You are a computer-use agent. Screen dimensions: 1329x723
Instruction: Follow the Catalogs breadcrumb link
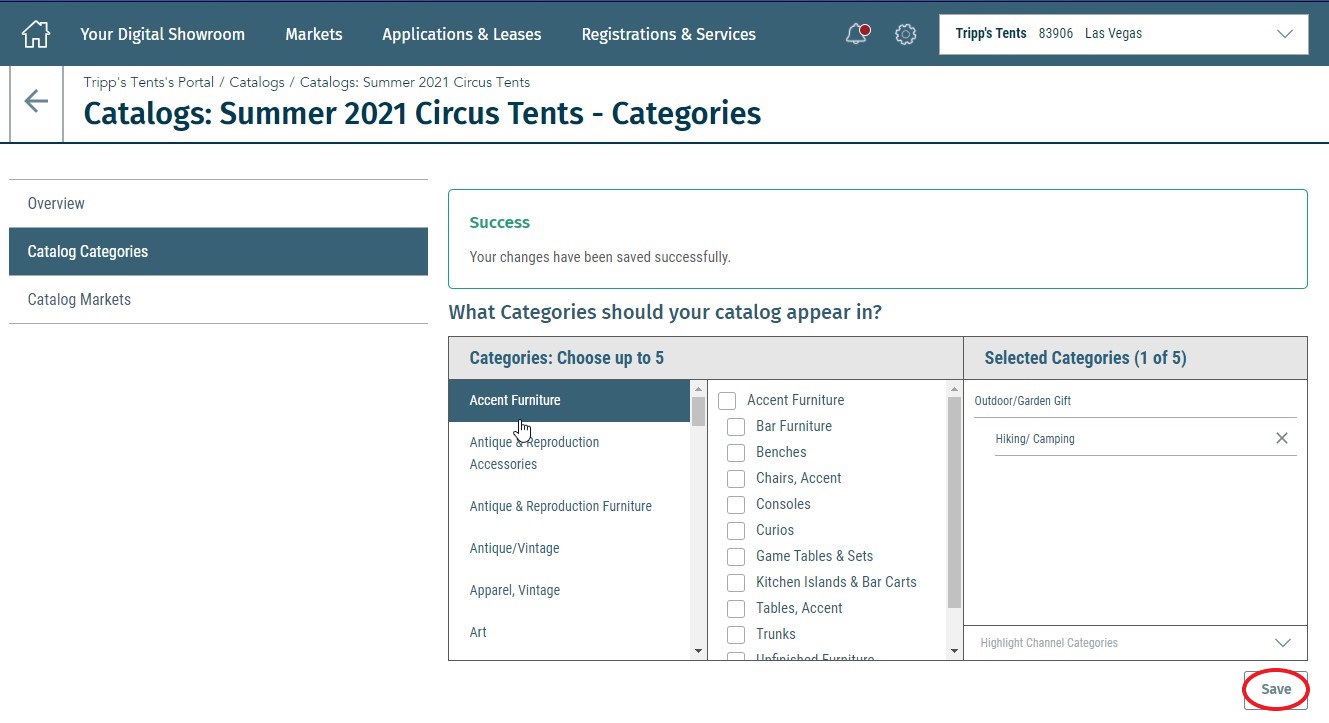pyautogui.click(x=257, y=82)
